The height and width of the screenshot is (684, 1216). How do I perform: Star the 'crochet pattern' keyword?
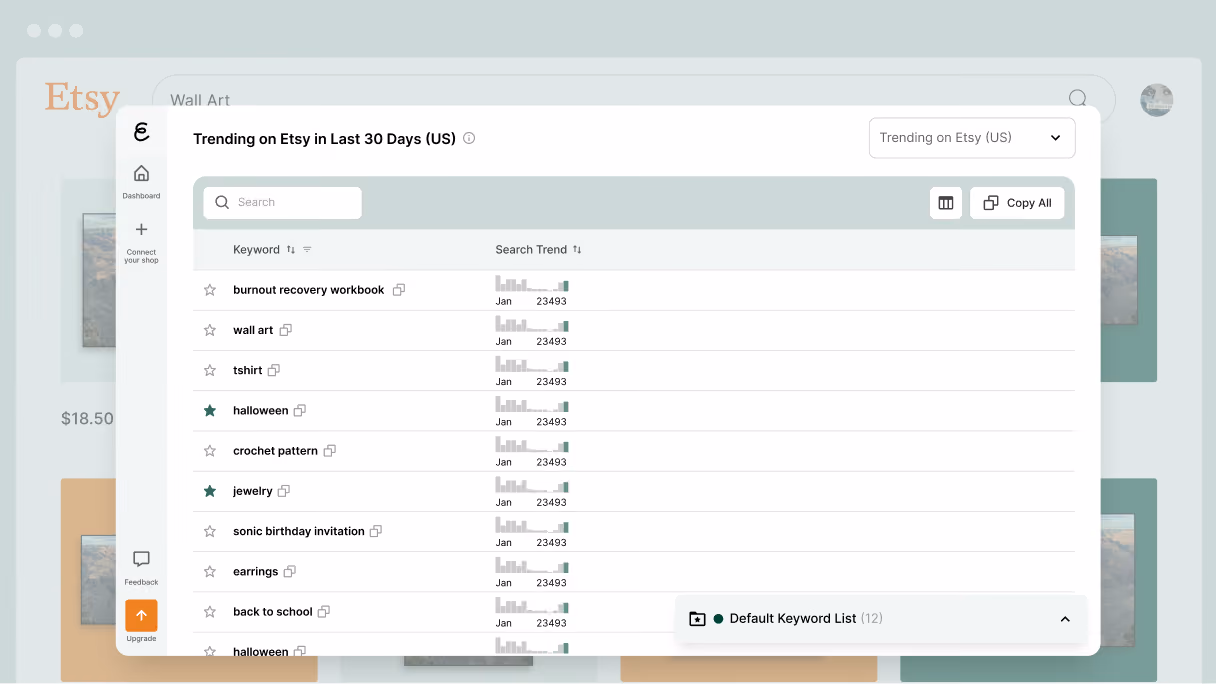[210, 451]
